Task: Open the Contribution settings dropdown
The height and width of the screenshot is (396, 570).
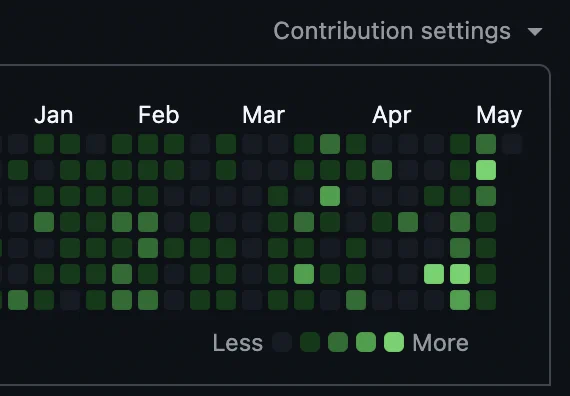Action: click(408, 31)
